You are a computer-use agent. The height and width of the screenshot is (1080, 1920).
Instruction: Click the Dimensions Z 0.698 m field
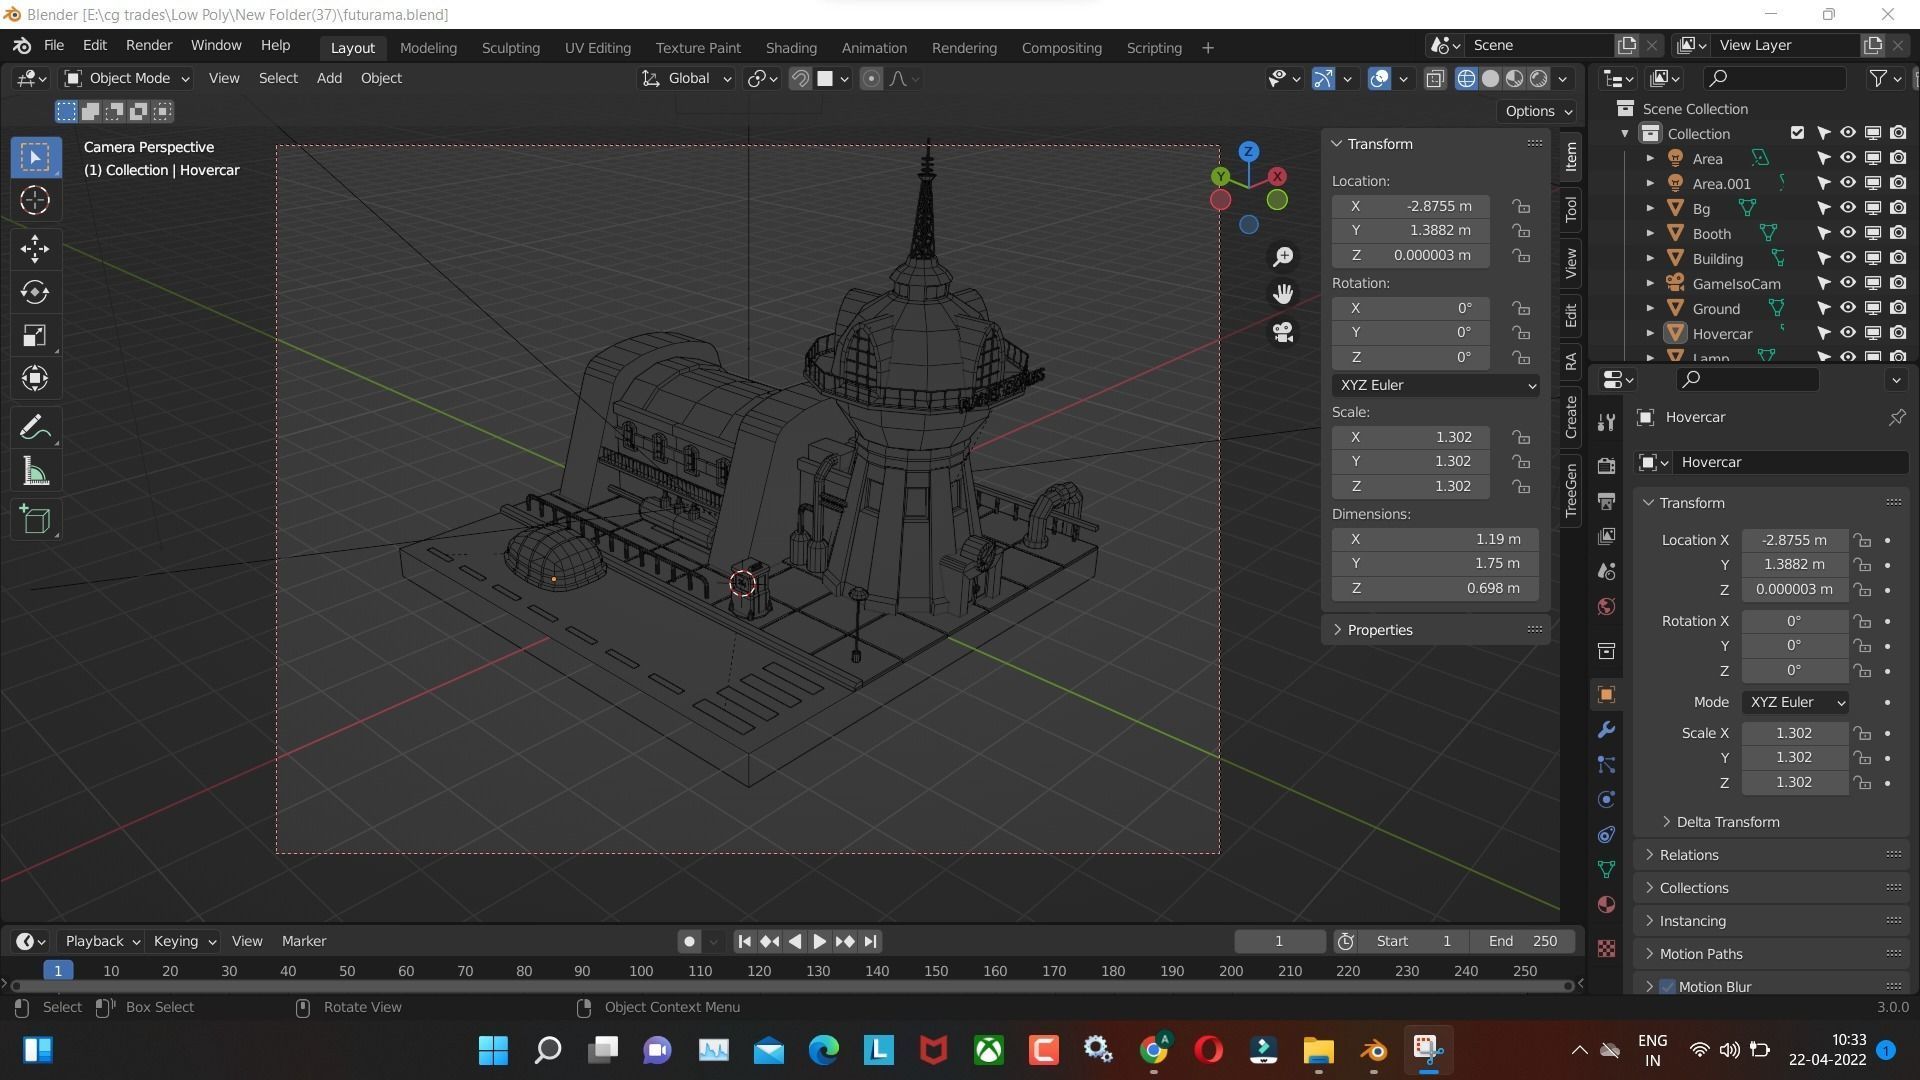click(1435, 588)
